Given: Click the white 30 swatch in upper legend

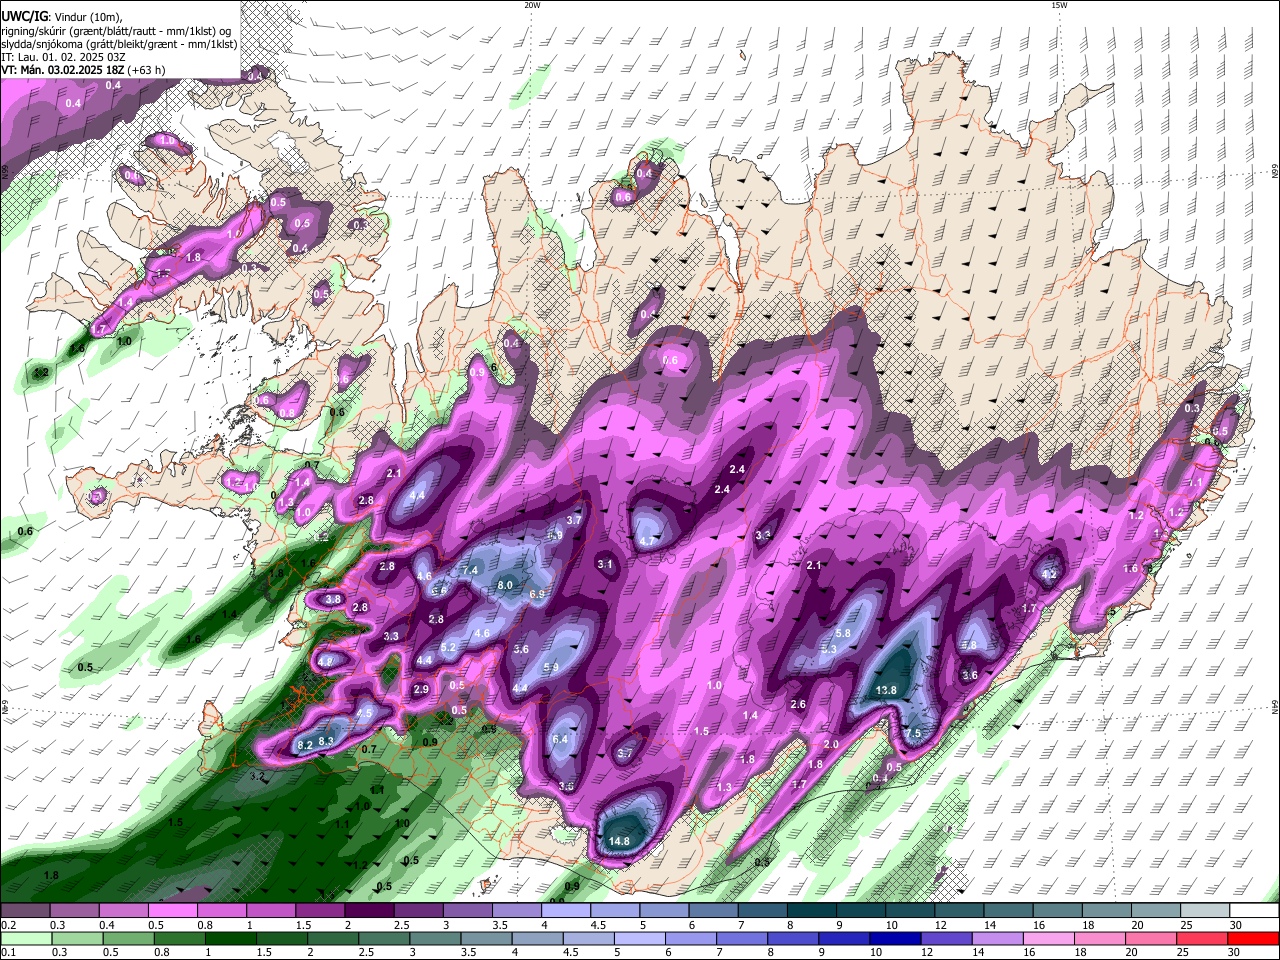Looking at the screenshot, I should tap(1254, 911).
